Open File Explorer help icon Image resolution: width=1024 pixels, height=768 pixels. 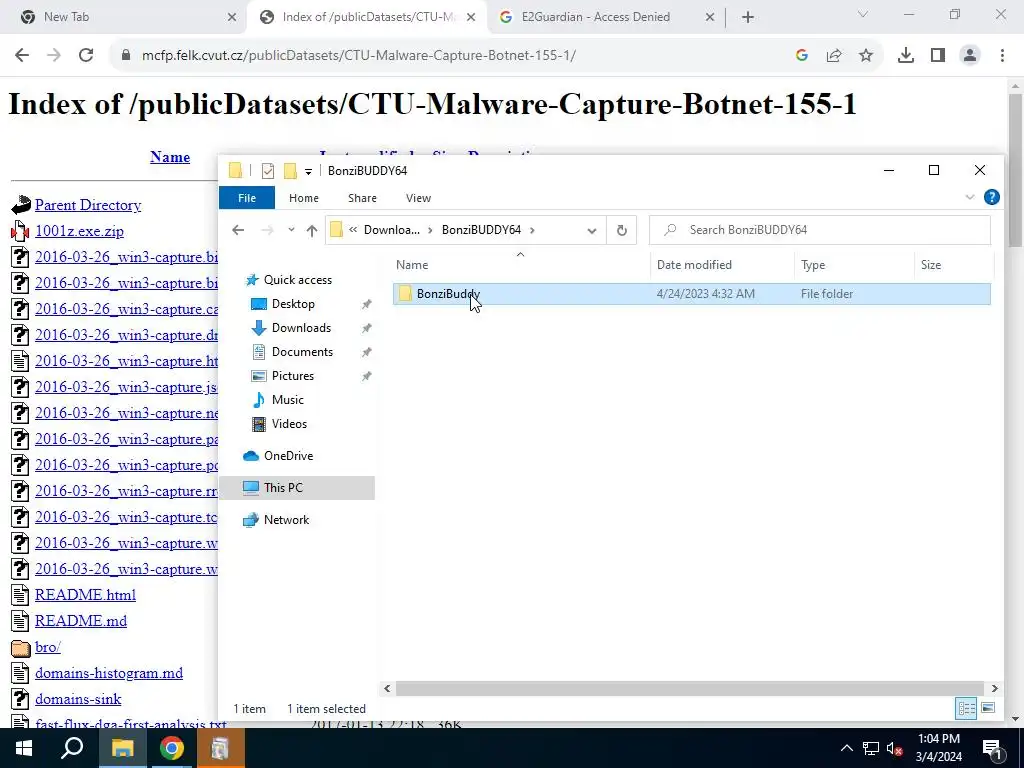click(991, 197)
